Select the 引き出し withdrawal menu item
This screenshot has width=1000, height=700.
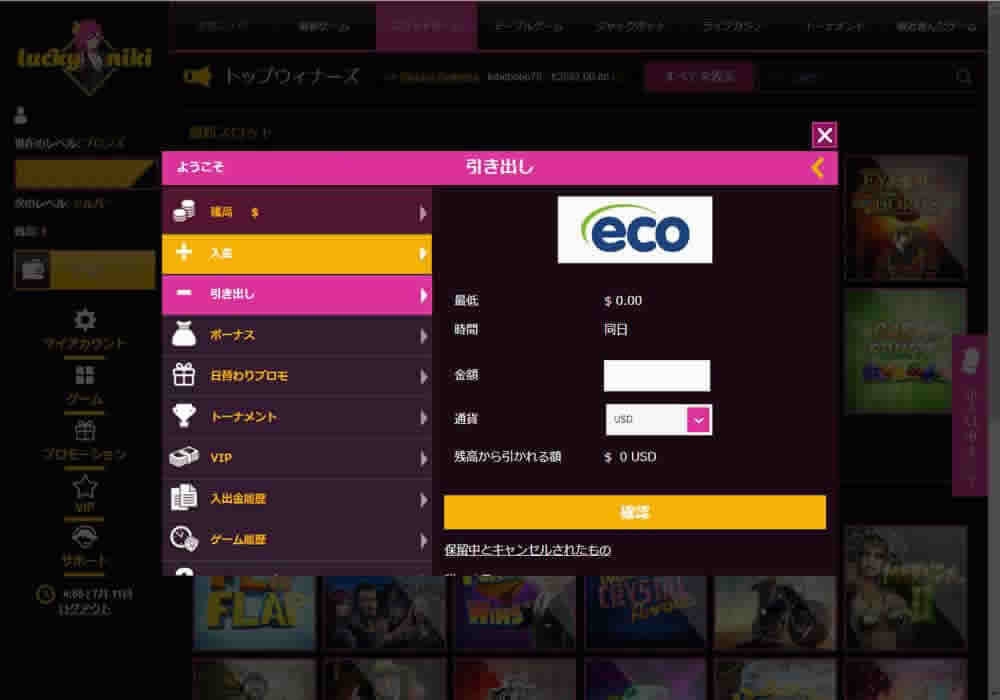pyautogui.click(x=297, y=294)
